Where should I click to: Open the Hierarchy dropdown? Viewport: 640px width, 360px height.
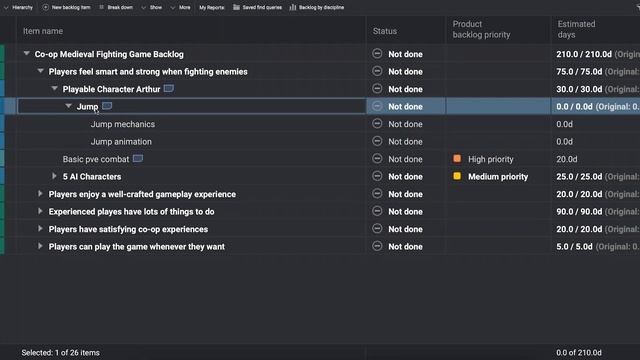[18, 7]
